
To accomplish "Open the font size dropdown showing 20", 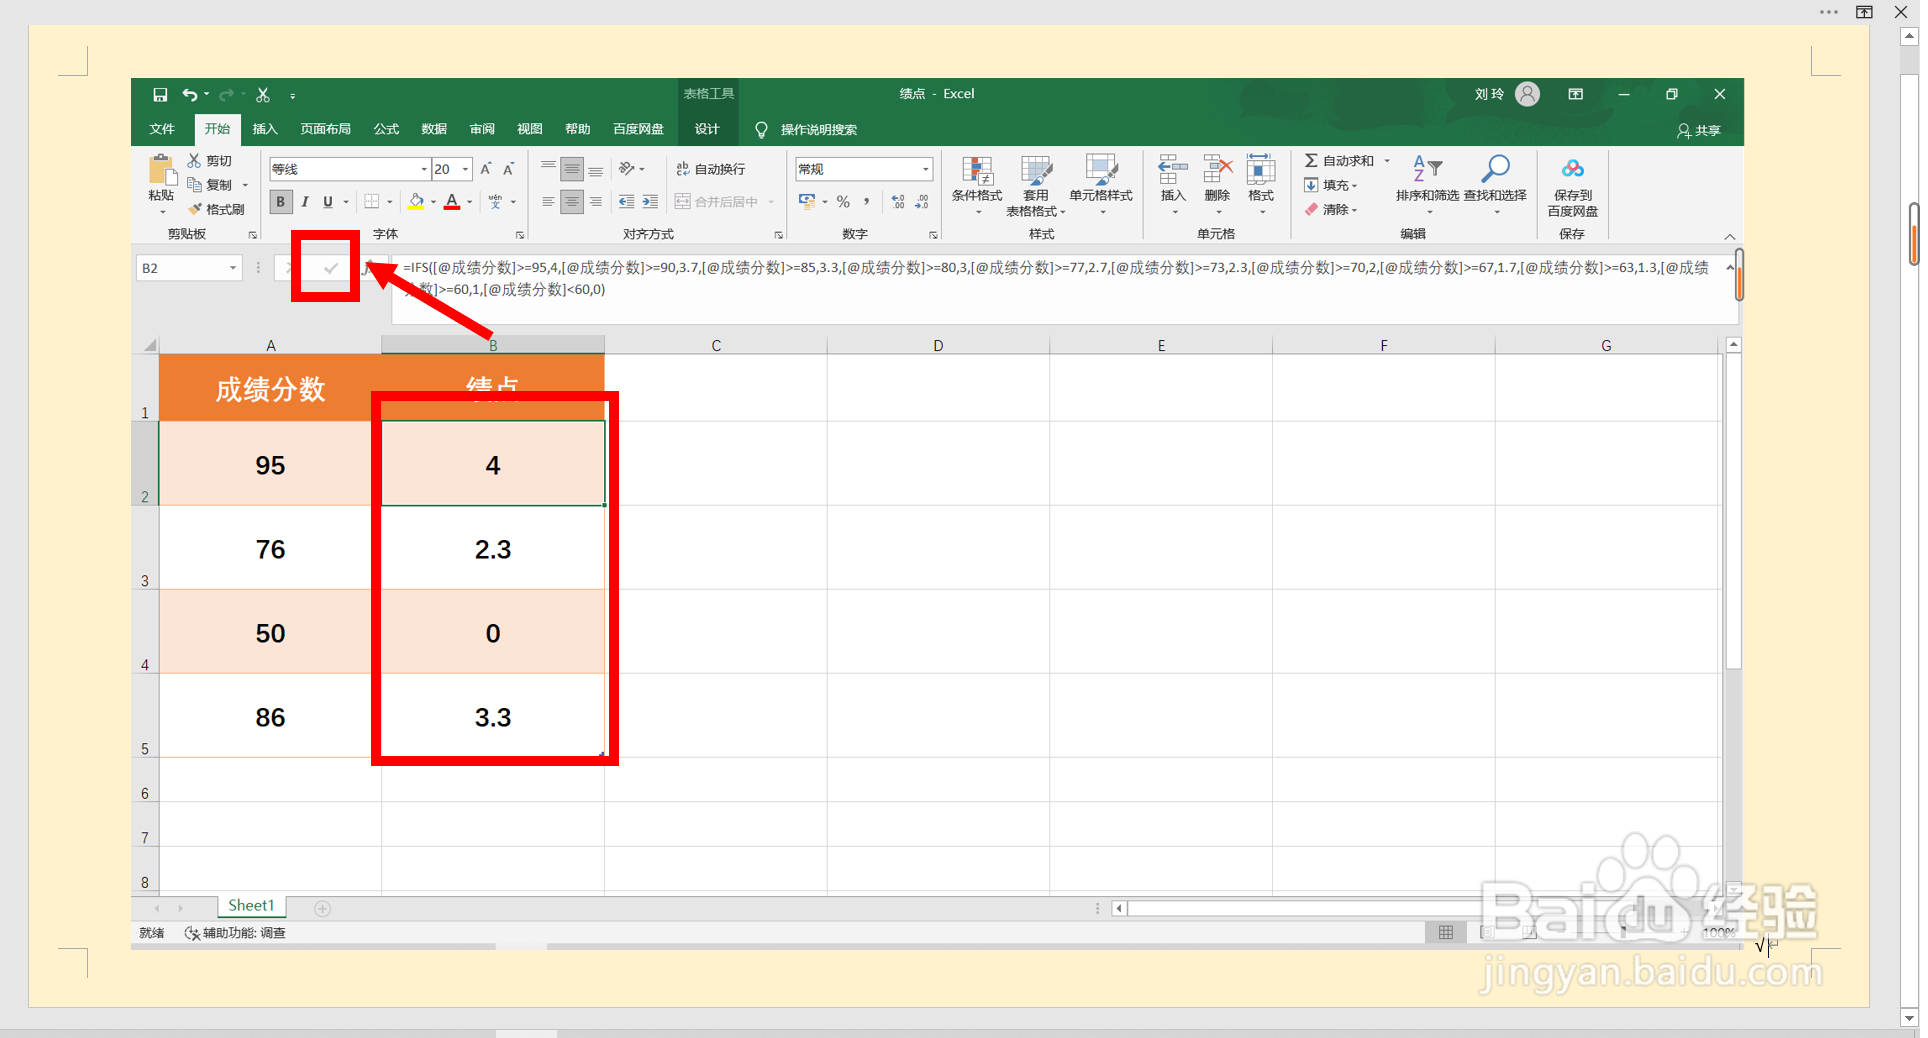I will click(x=465, y=169).
